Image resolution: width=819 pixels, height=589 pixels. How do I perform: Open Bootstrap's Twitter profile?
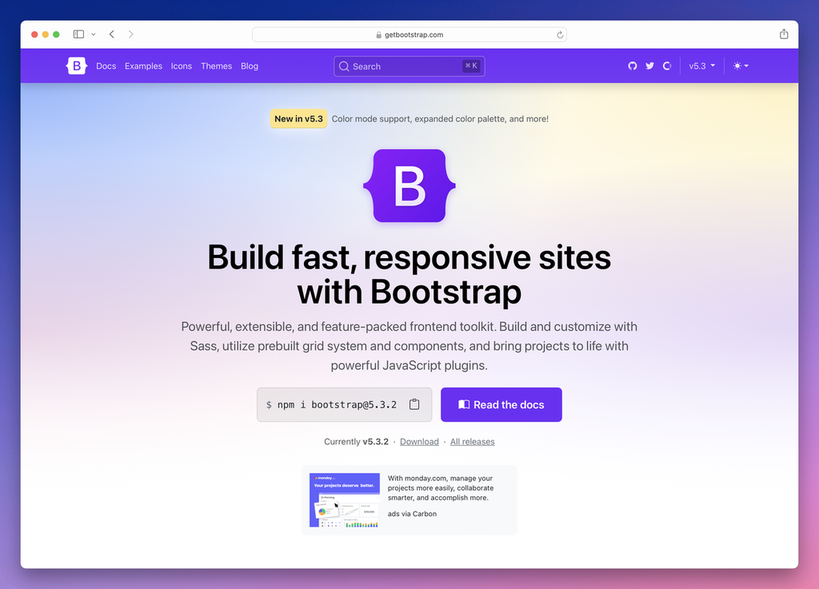649,65
